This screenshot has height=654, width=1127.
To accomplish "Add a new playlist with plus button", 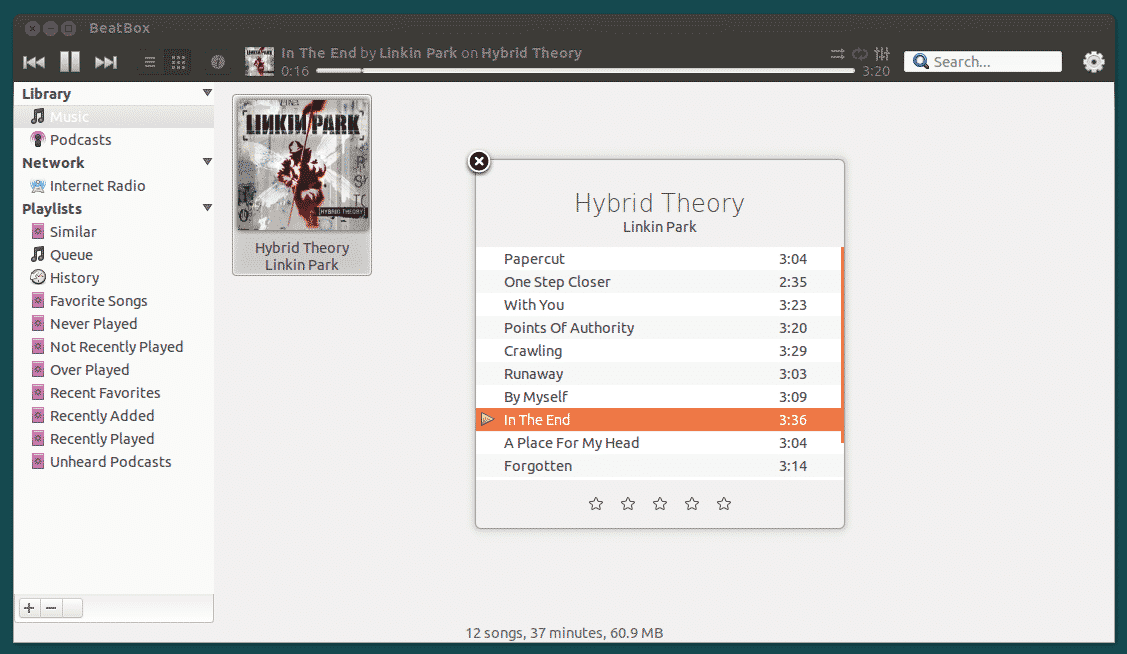I will pyautogui.click(x=29, y=608).
